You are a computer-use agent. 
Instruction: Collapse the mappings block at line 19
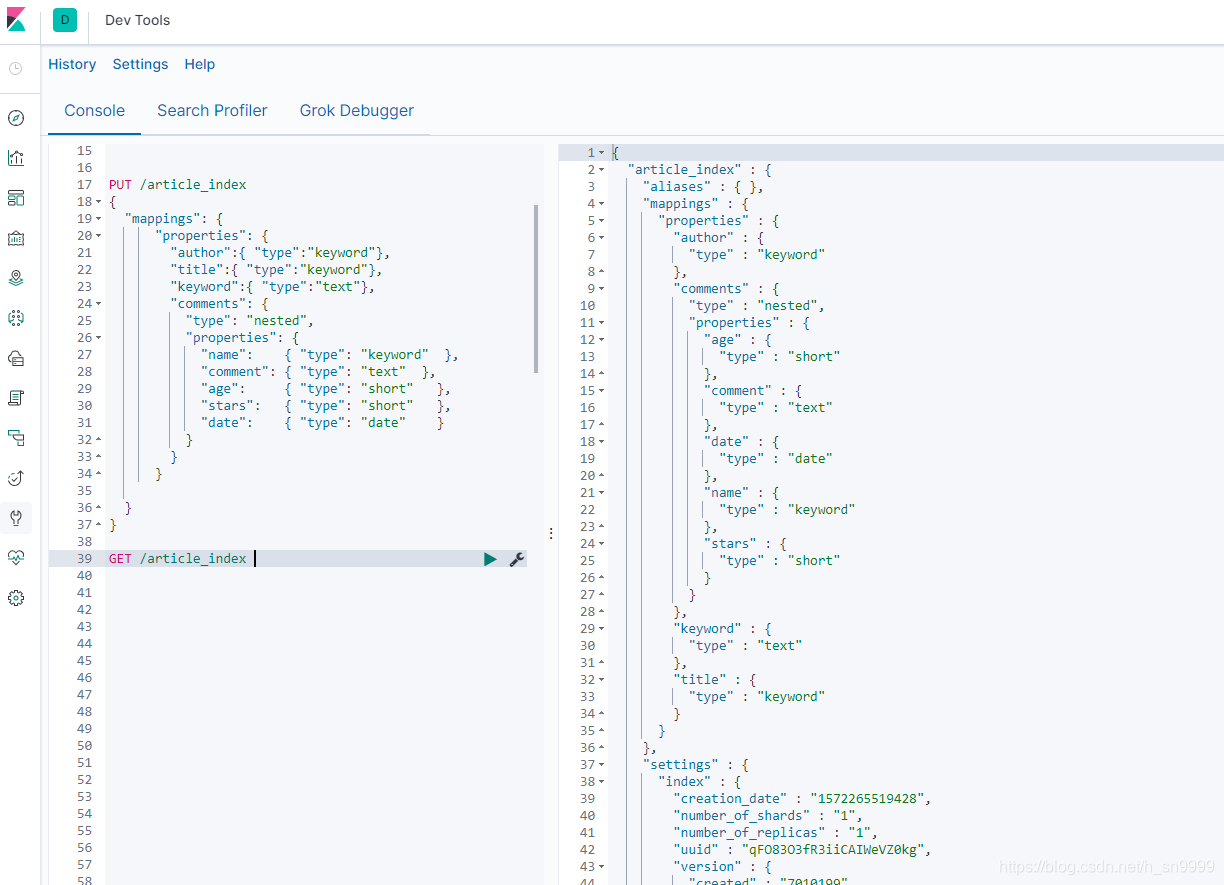pos(96,218)
